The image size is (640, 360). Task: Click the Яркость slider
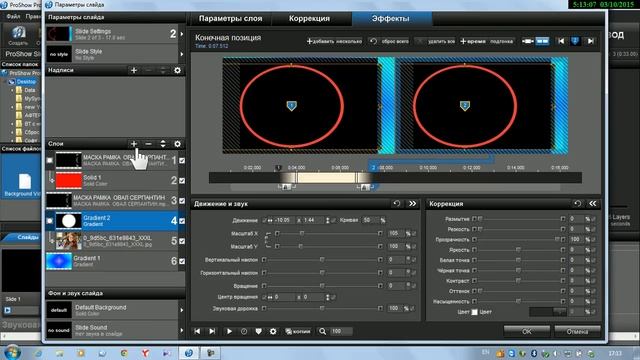point(518,250)
